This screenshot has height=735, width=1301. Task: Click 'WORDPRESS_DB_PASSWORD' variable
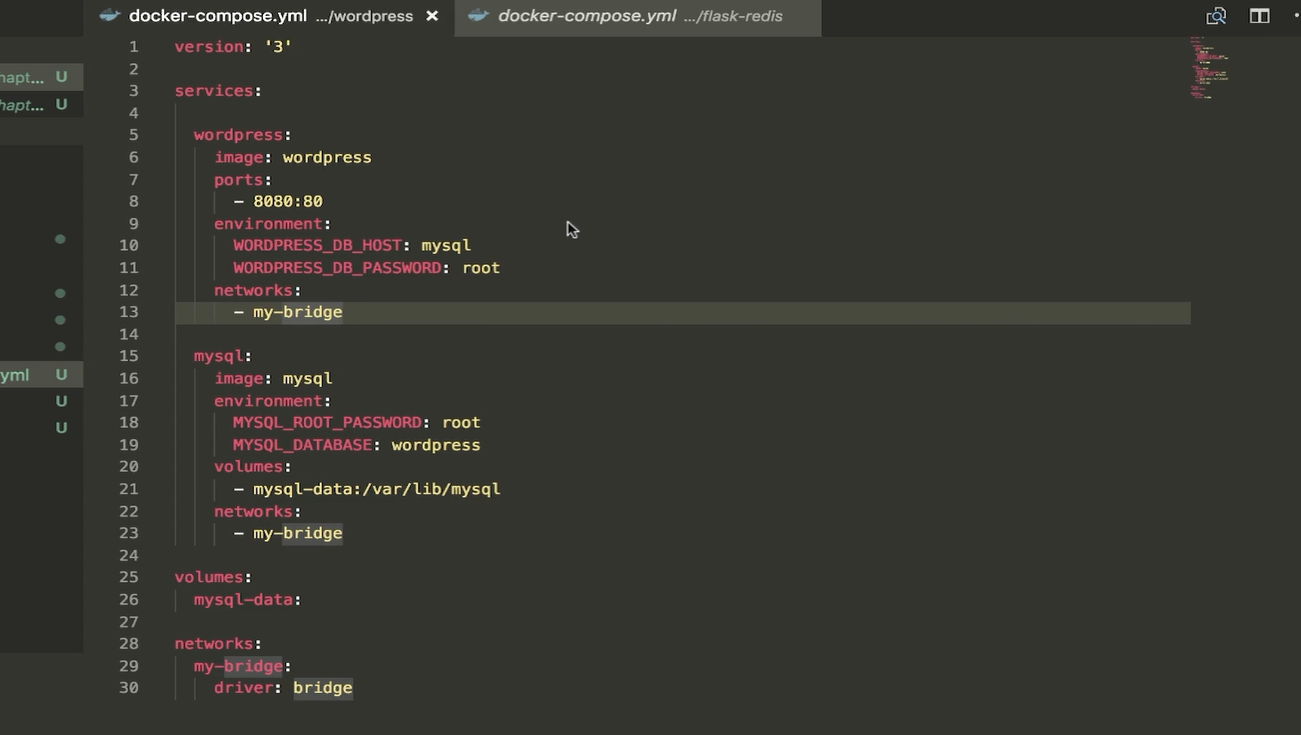point(337,268)
